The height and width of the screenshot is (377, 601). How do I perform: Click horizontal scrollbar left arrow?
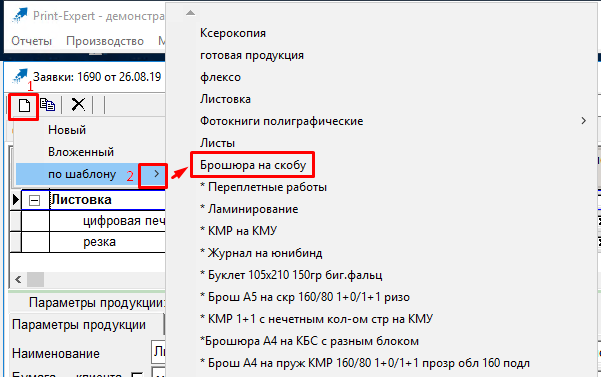tap(18, 279)
